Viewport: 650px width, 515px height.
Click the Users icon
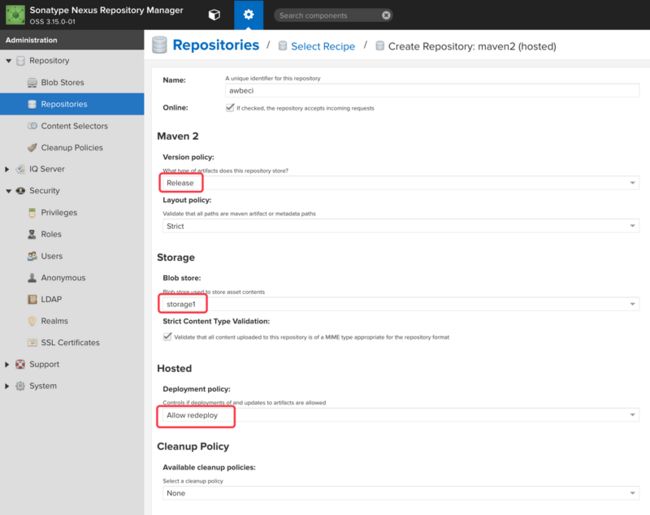(x=32, y=256)
